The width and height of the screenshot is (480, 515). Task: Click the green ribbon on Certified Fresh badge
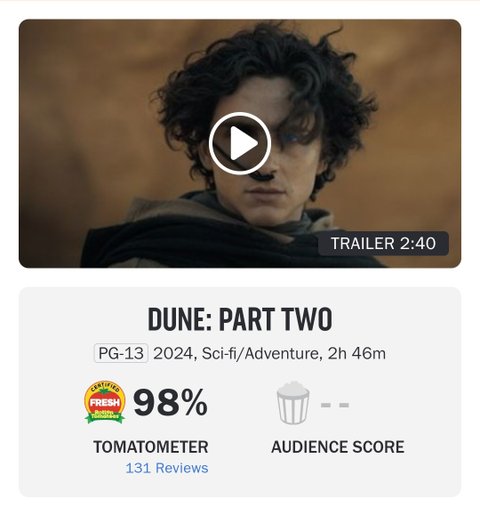(x=105, y=417)
